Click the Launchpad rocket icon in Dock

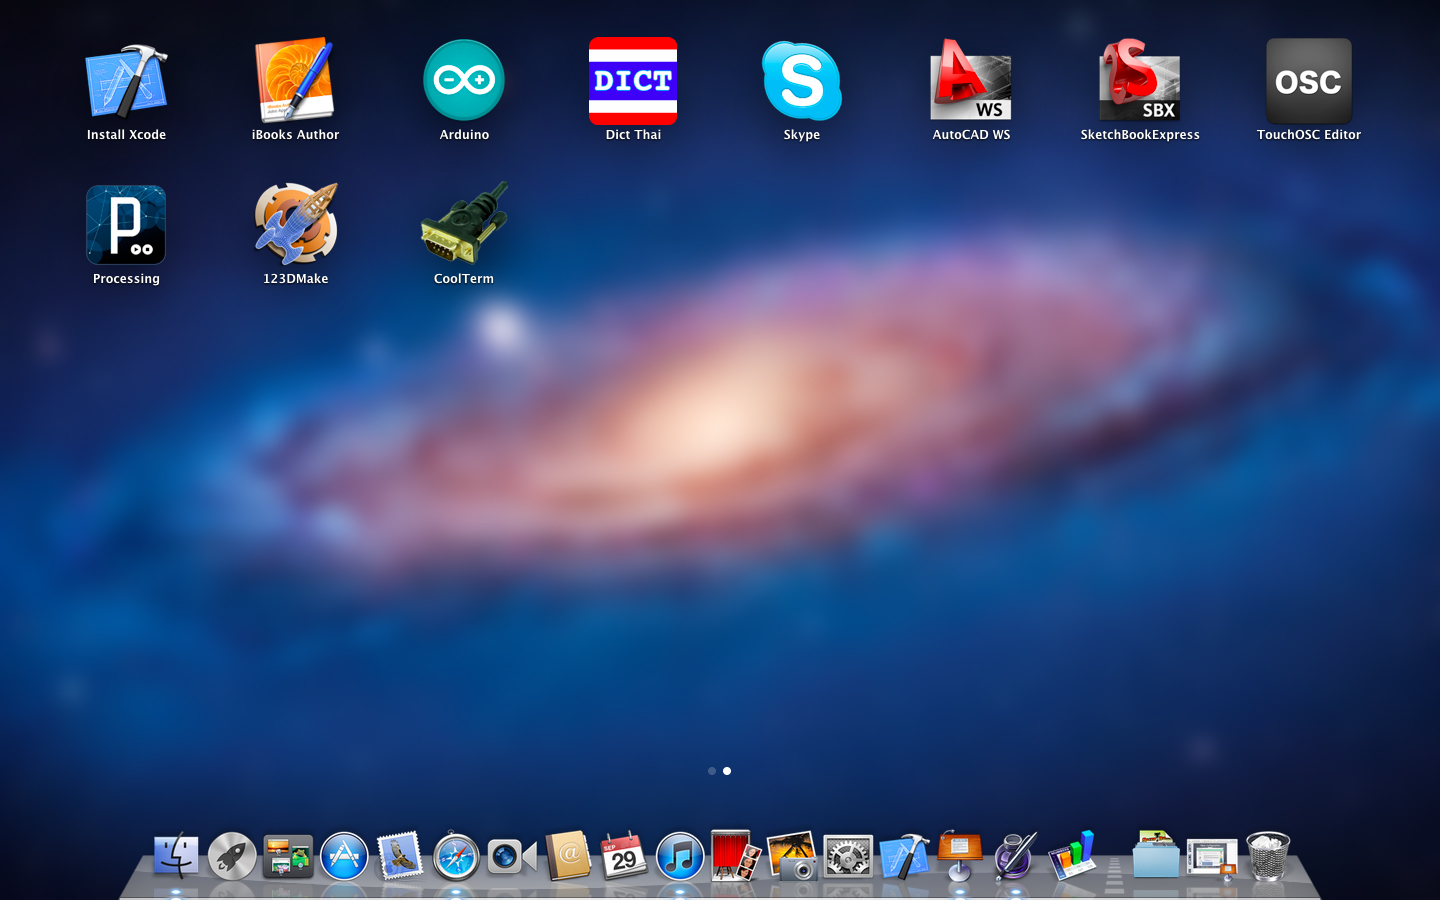(x=232, y=857)
